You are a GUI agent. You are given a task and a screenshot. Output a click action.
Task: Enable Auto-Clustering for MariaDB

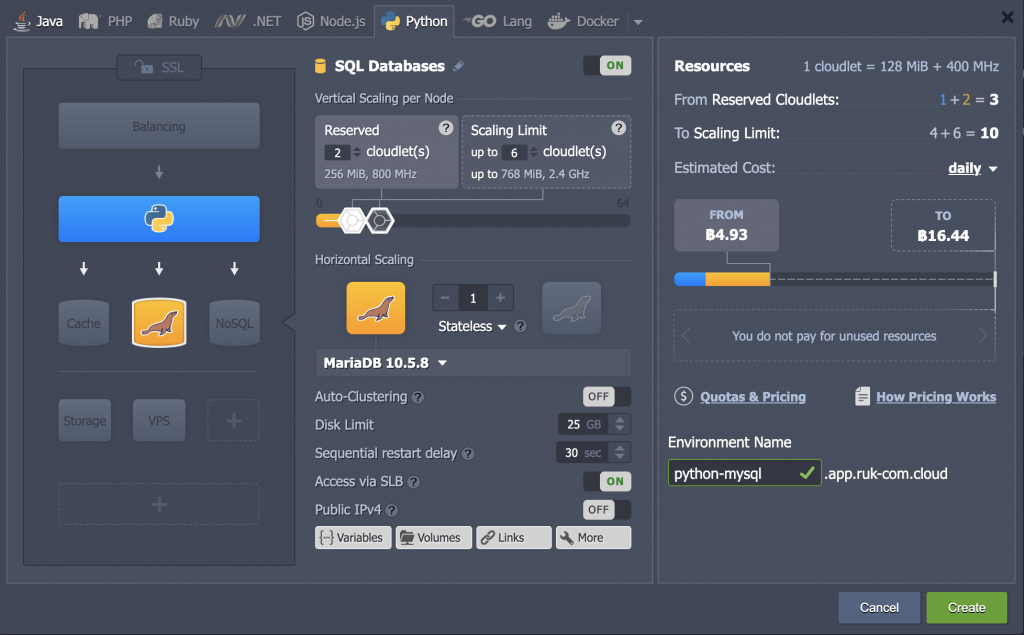click(x=606, y=396)
